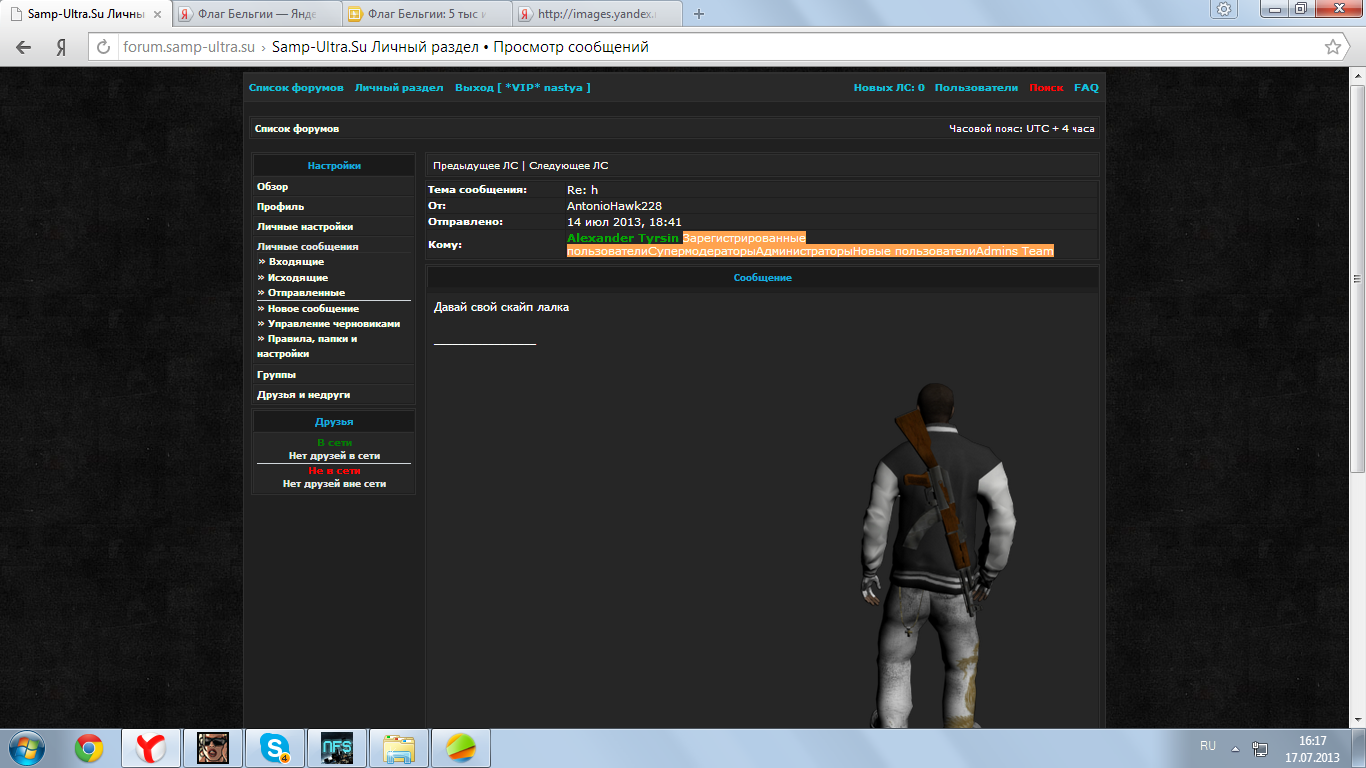
Task: Open the network icon in system tray
Action: (1261, 748)
